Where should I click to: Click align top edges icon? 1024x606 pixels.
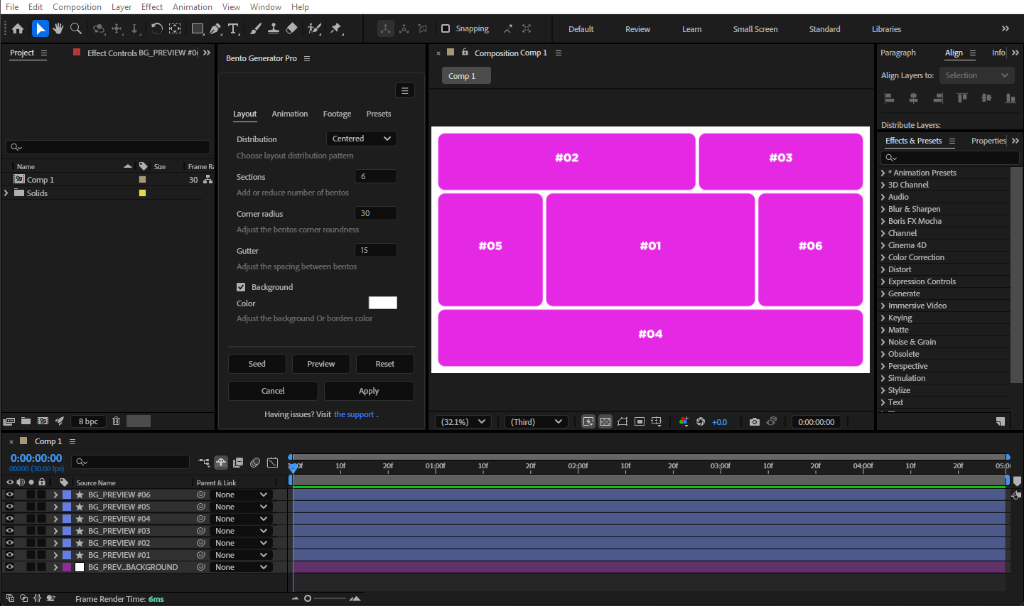962,98
